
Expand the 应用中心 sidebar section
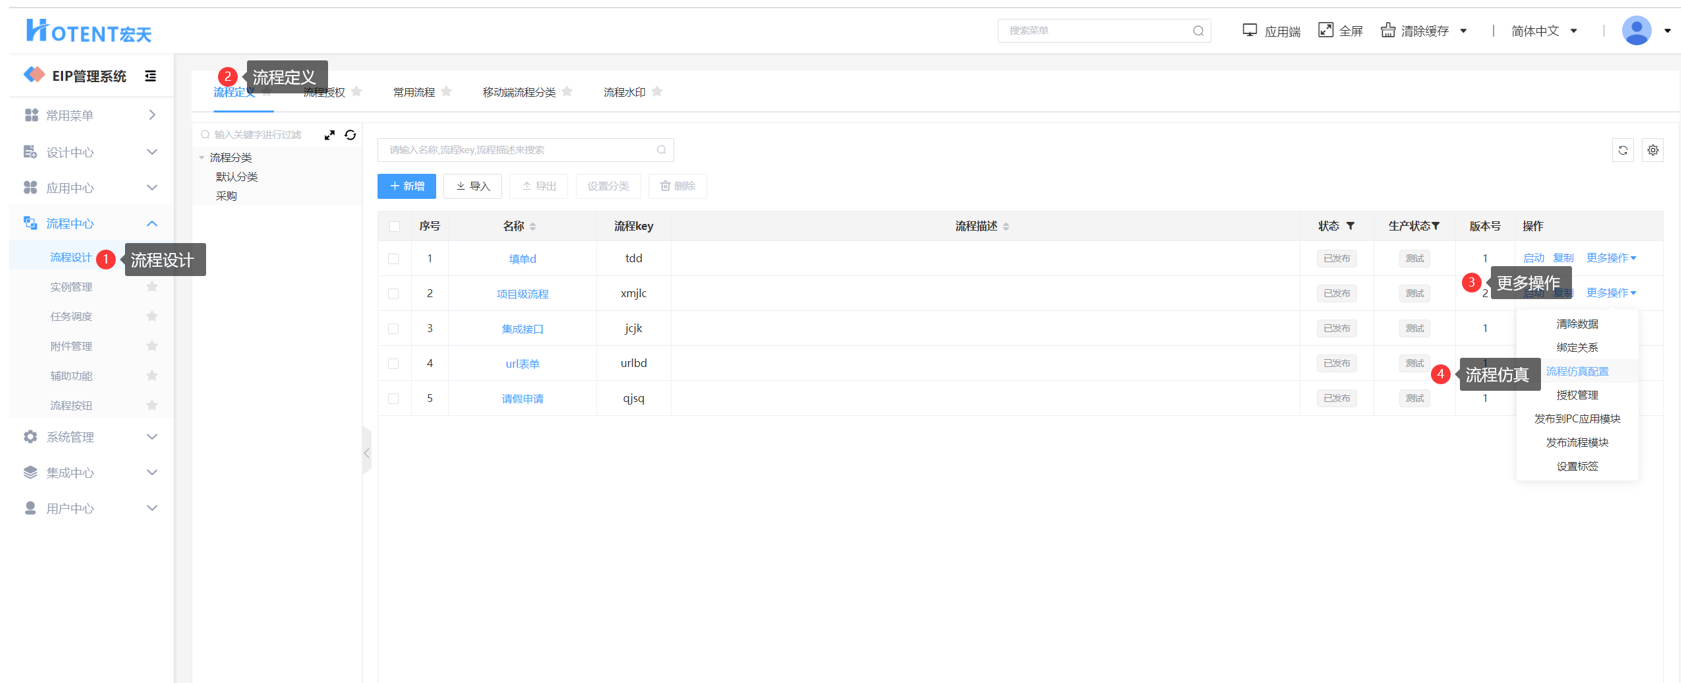[x=90, y=188]
